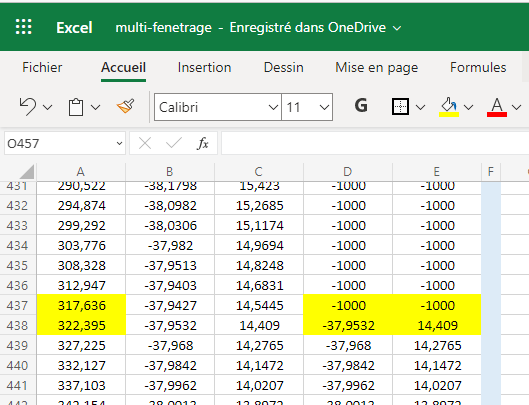The height and width of the screenshot is (405, 529).
Task: Open the Dessin tab
Action: [x=283, y=68]
